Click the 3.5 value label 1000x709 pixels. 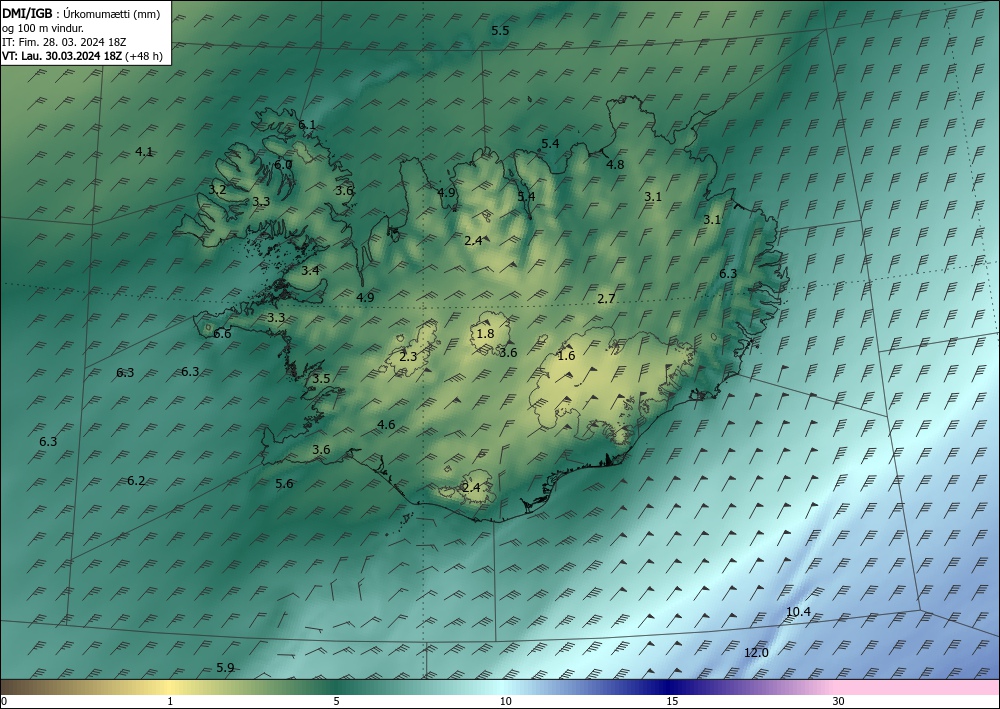[321, 379]
